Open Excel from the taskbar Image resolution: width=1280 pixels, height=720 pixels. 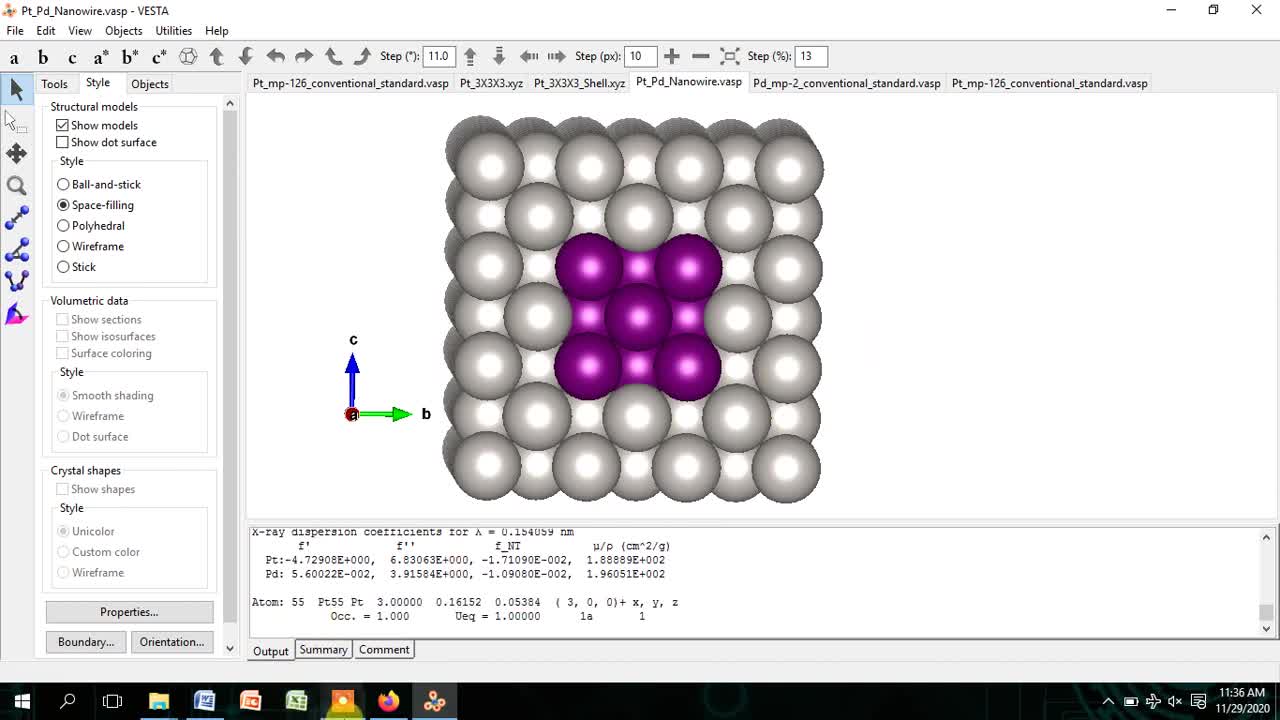296,701
